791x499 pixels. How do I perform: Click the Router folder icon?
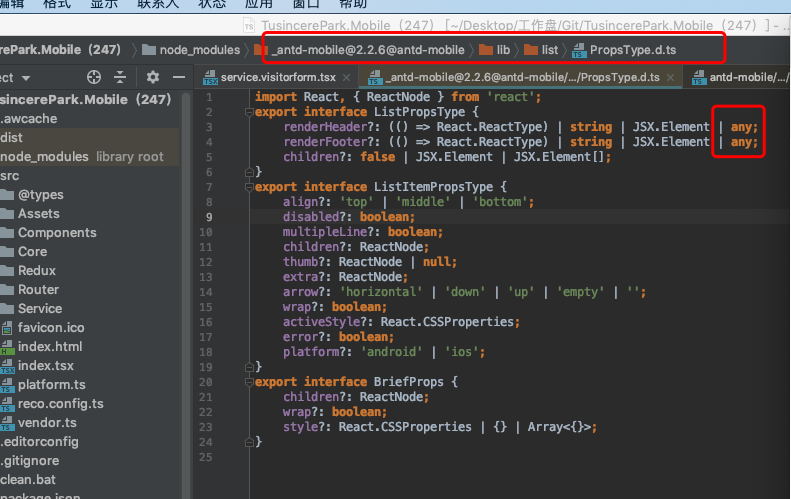click(x=7, y=290)
